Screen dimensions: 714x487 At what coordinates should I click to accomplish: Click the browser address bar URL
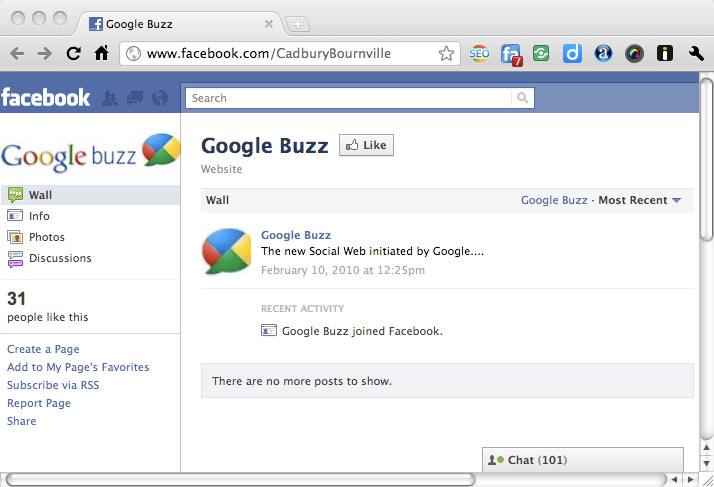click(x=269, y=54)
